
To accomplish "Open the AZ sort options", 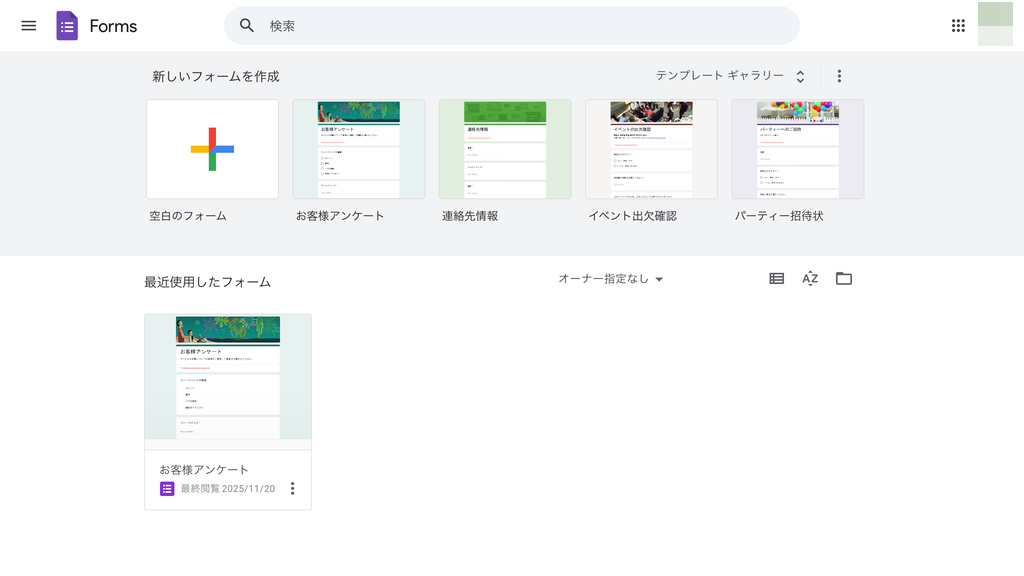I will click(810, 279).
